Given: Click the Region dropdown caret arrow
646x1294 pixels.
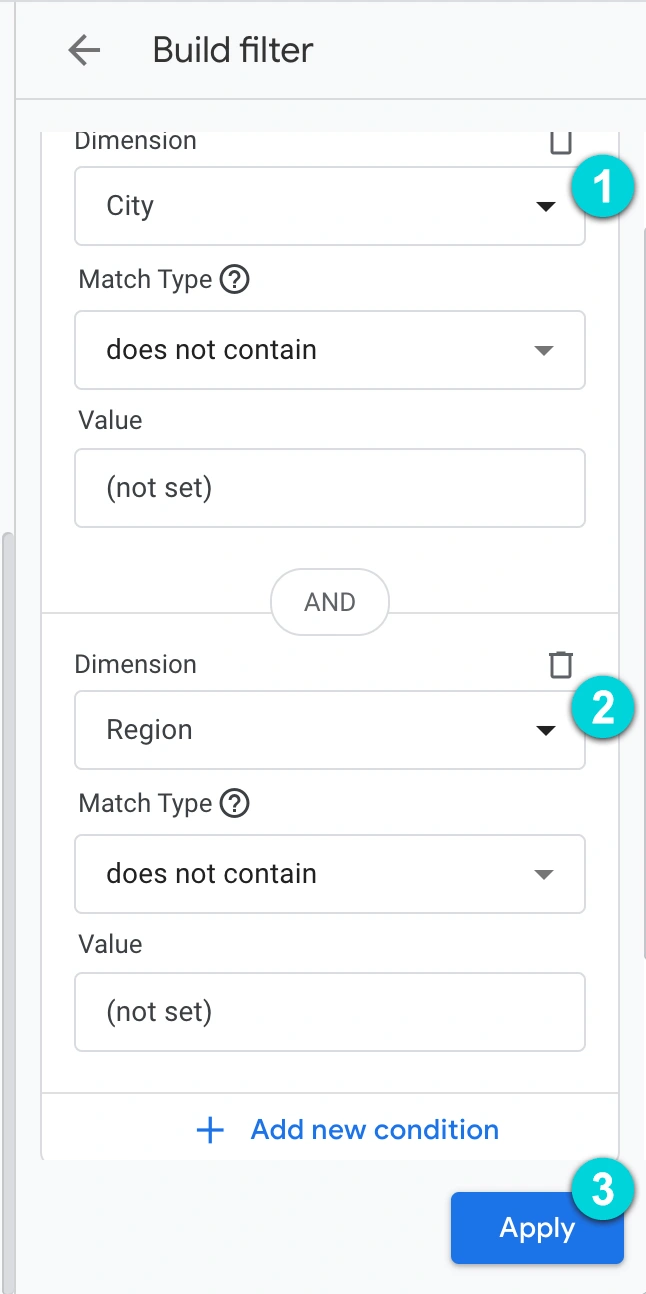Looking at the screenshot, I should coord(545,731).
